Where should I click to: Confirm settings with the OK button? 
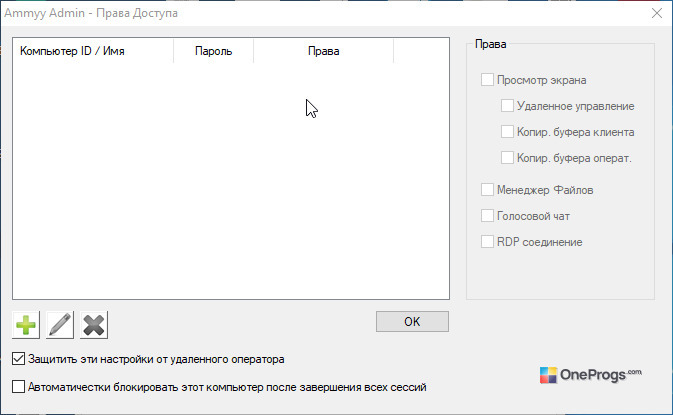(412, 321)
